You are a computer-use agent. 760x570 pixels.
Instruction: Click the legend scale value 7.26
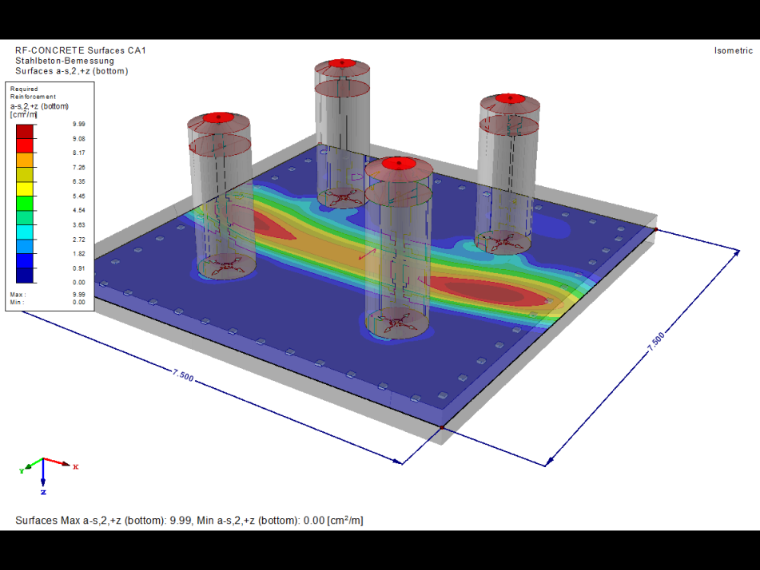tap(79, 167)
